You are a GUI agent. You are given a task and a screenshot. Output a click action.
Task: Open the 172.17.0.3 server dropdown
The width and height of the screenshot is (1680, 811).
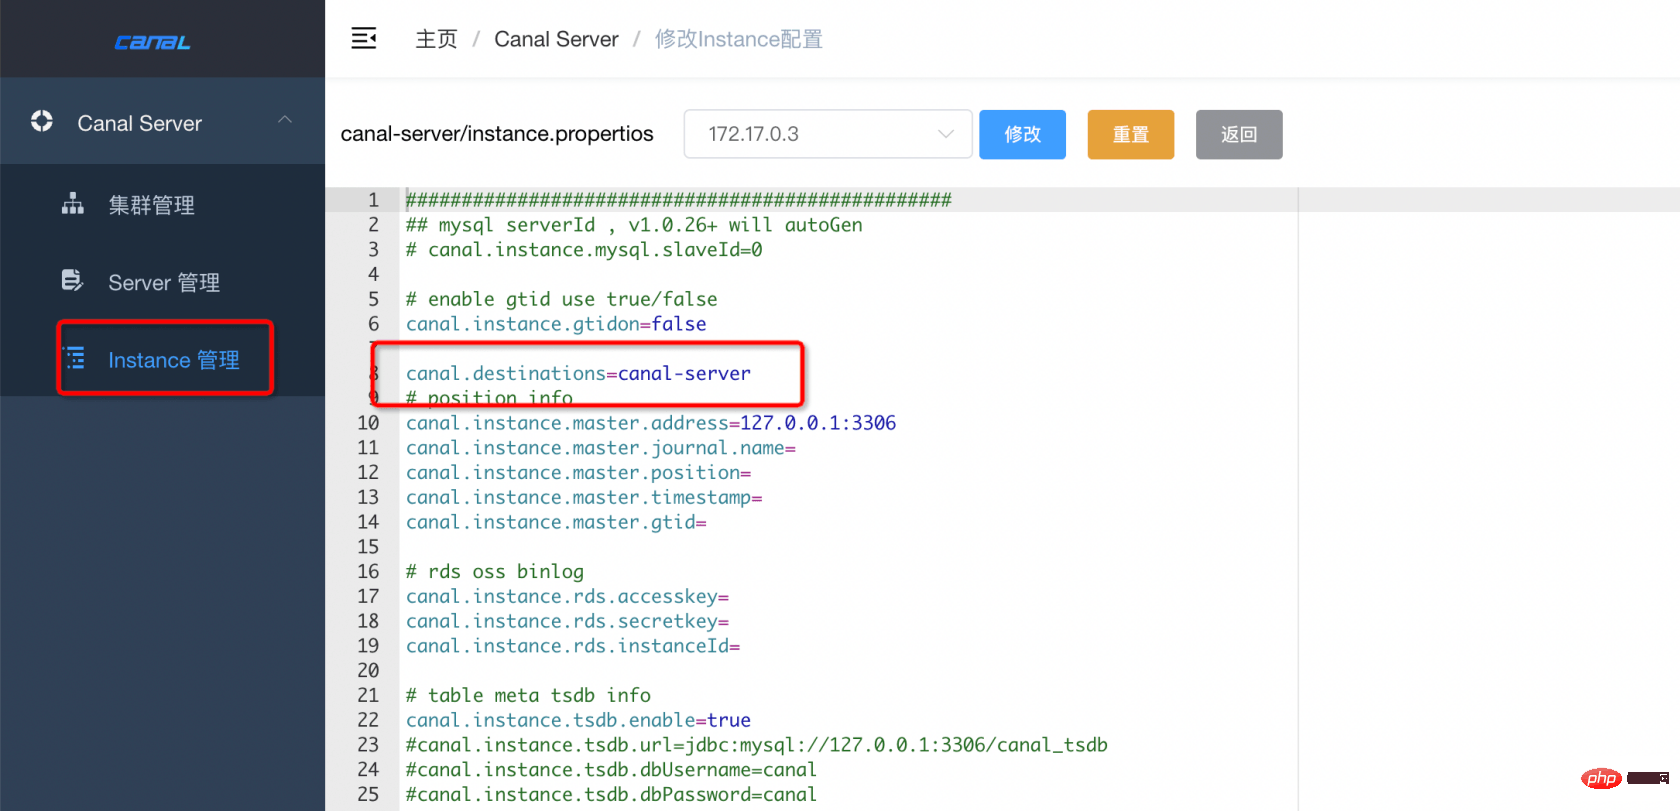[828, 134]
